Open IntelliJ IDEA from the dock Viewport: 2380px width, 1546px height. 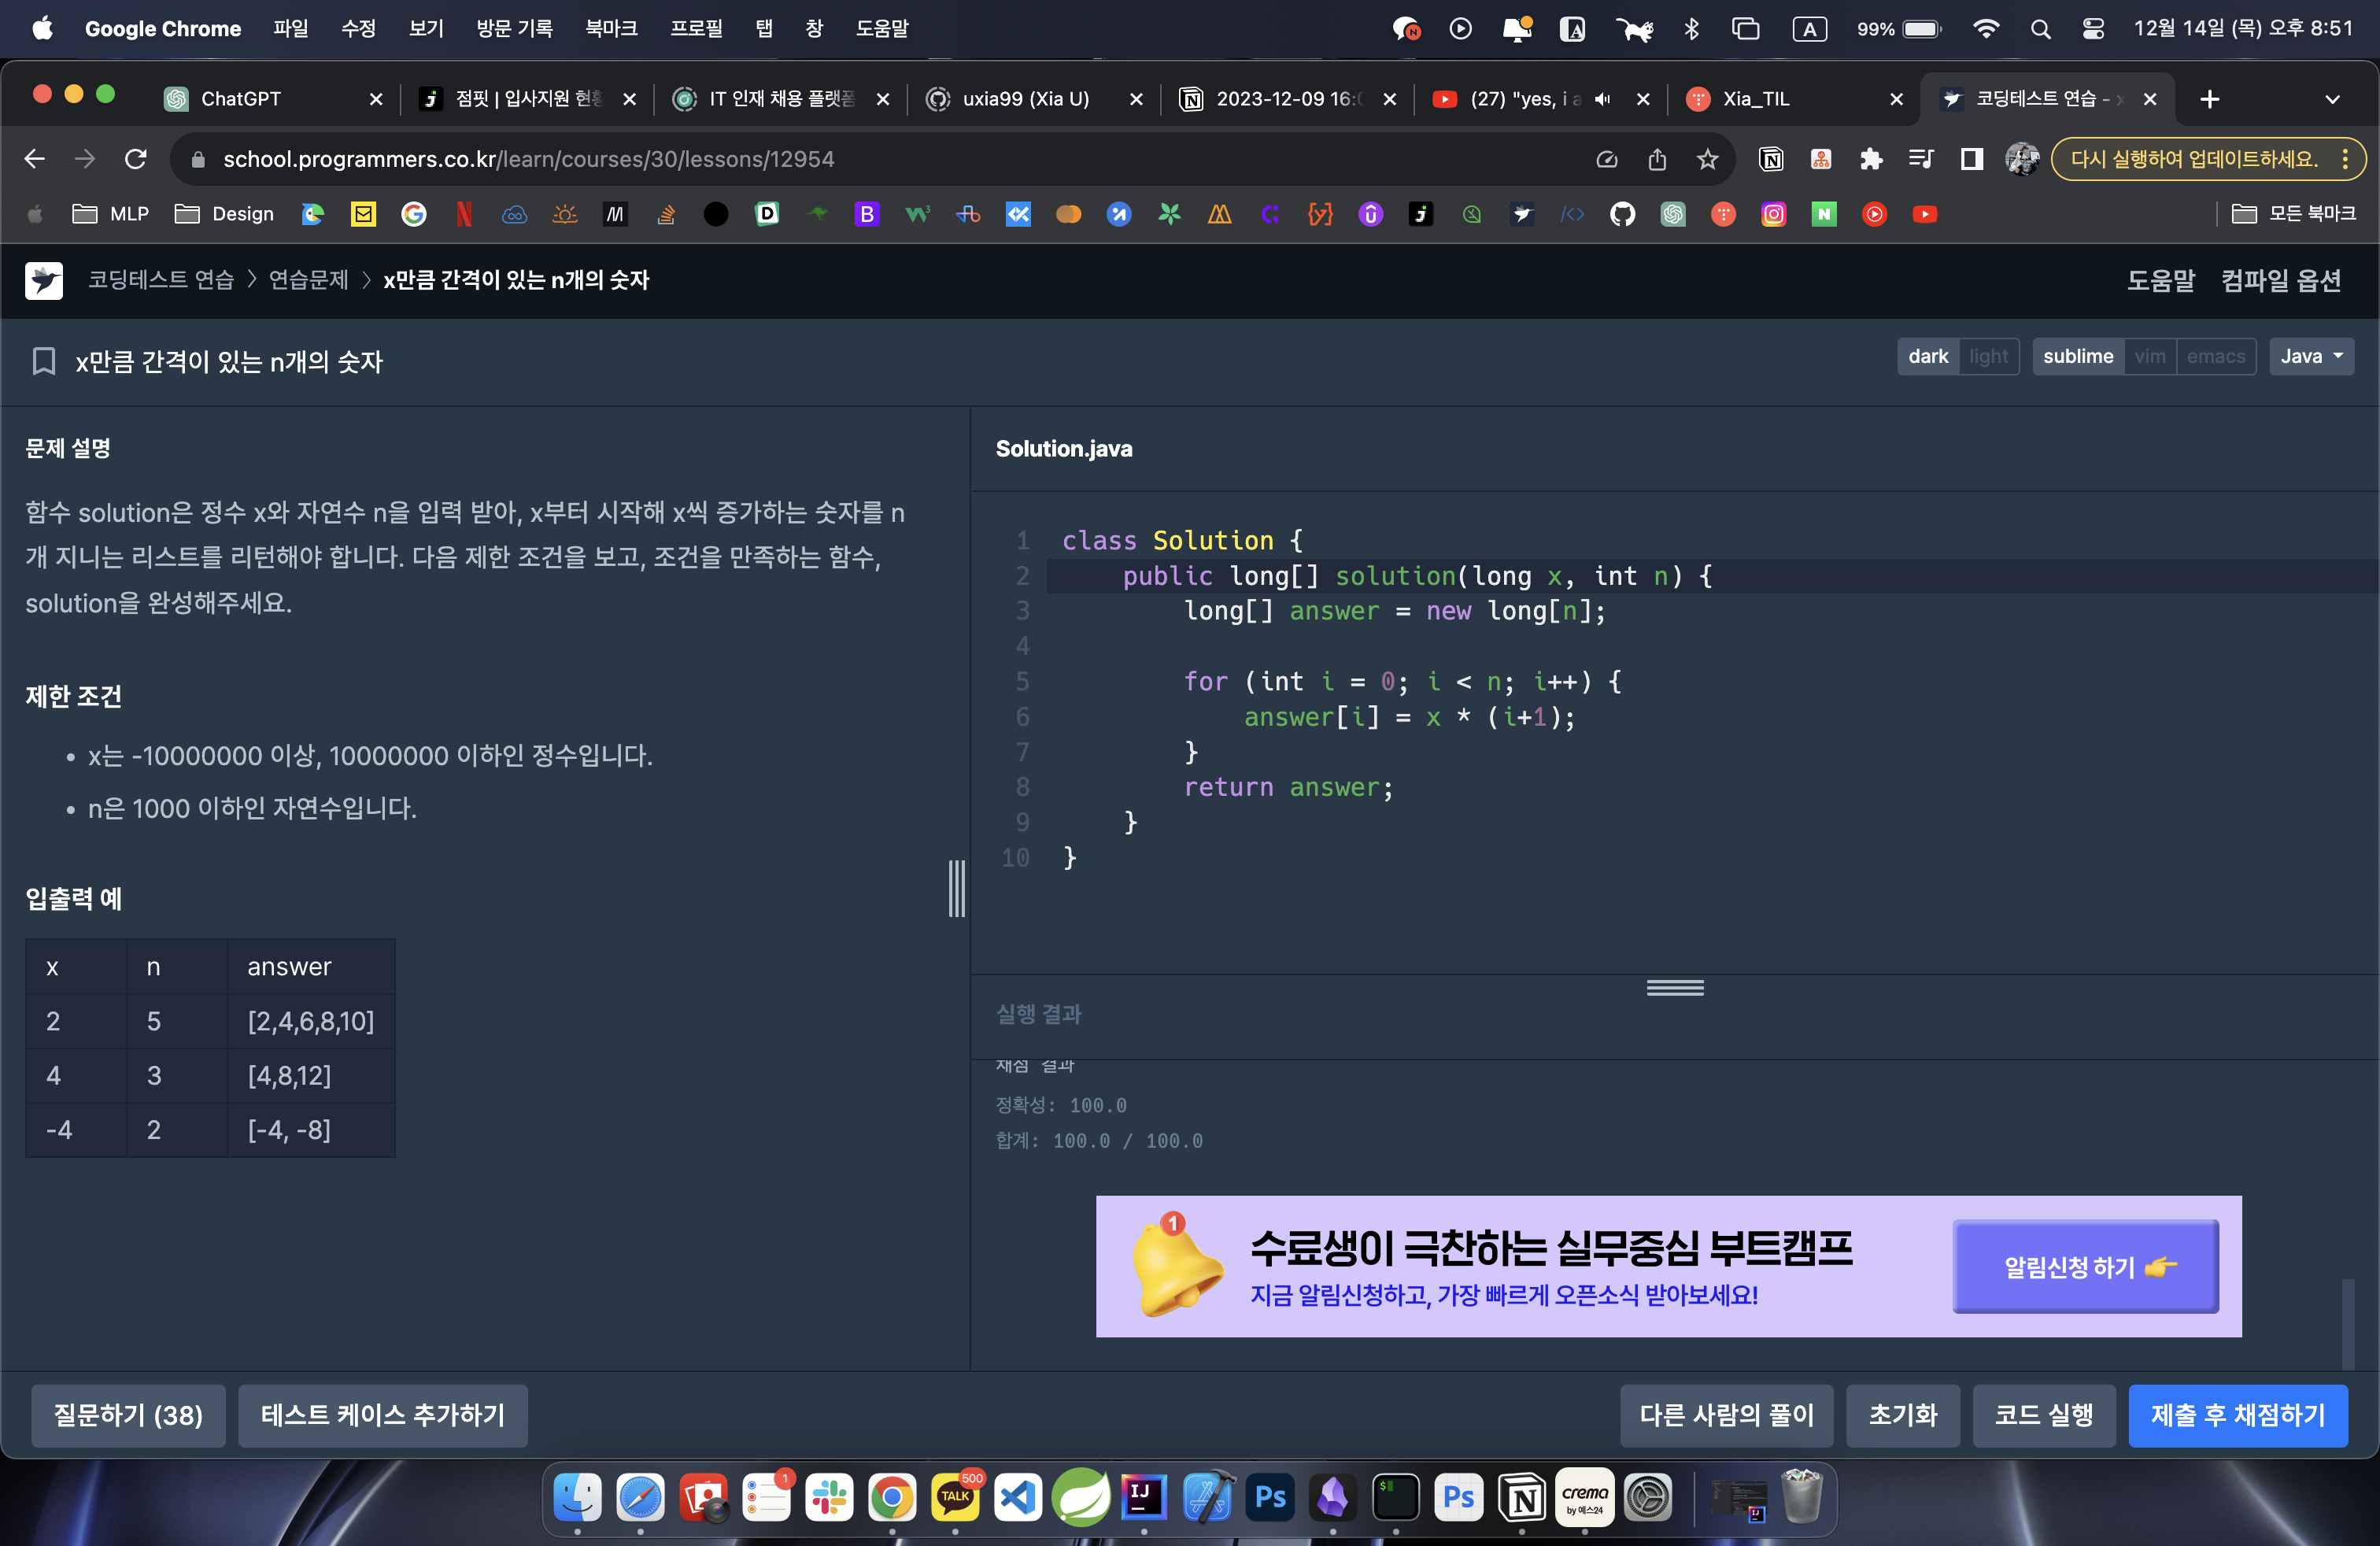(x=1144, y=1498)
